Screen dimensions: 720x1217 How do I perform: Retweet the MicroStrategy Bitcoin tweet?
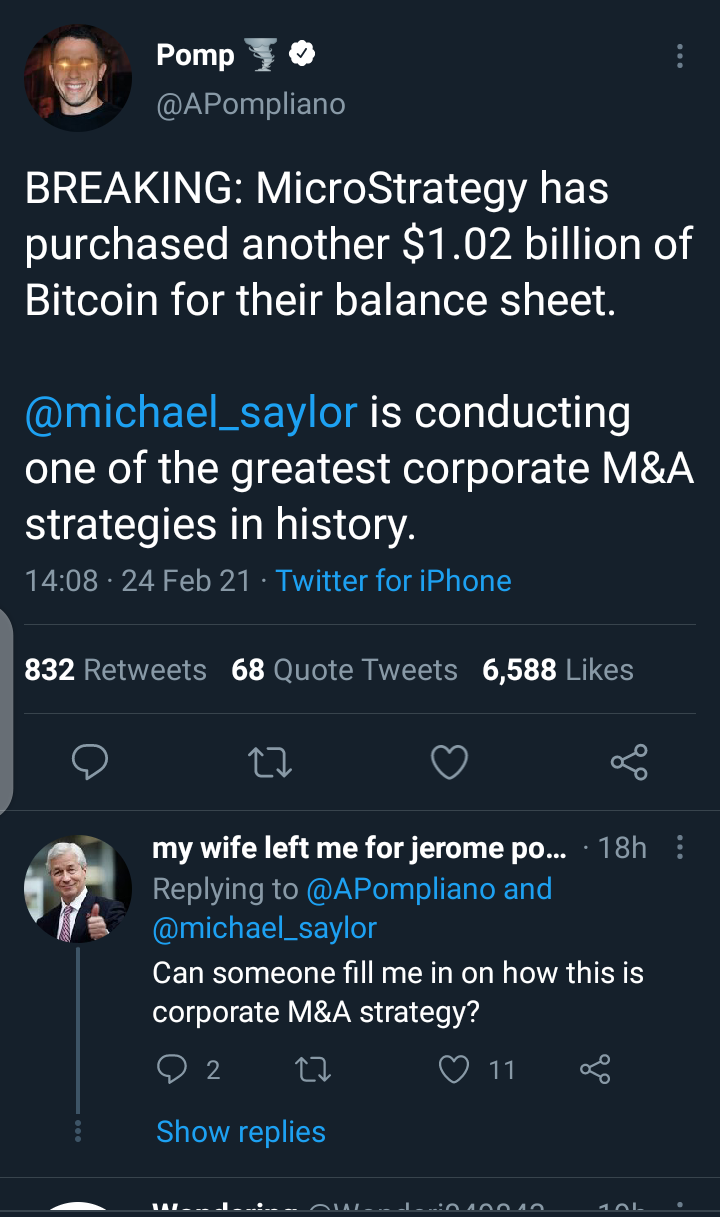pos(269,764)
